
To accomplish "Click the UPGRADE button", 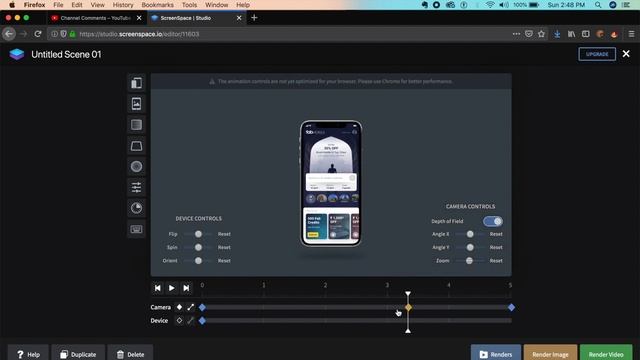I will (x=597, y=54).
